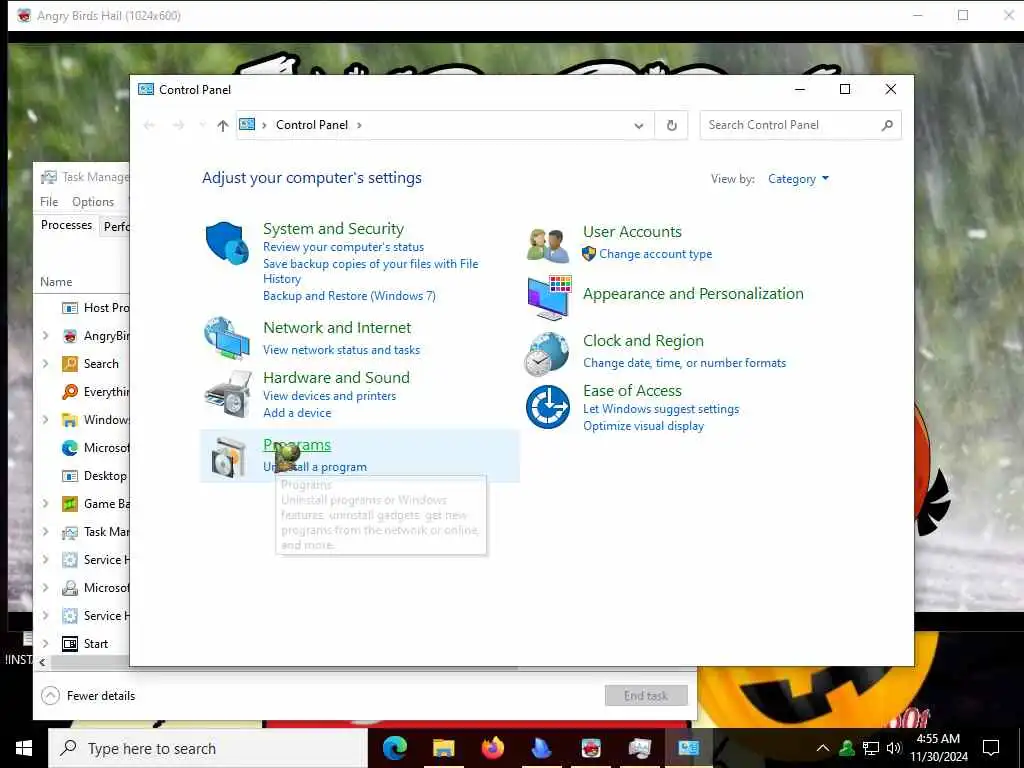Show hidden tray icons
This screenshot has height=768, width=1024.
823,748
